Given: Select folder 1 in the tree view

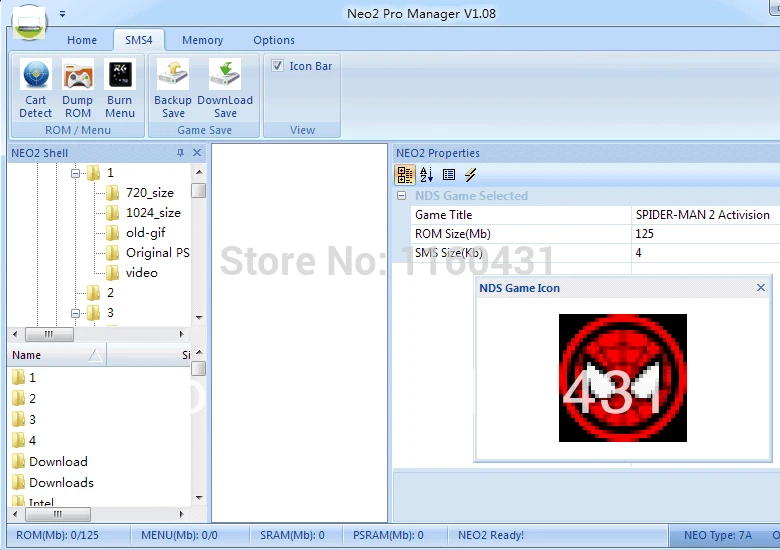Looking at the screenshot, I should coord(110,173).
